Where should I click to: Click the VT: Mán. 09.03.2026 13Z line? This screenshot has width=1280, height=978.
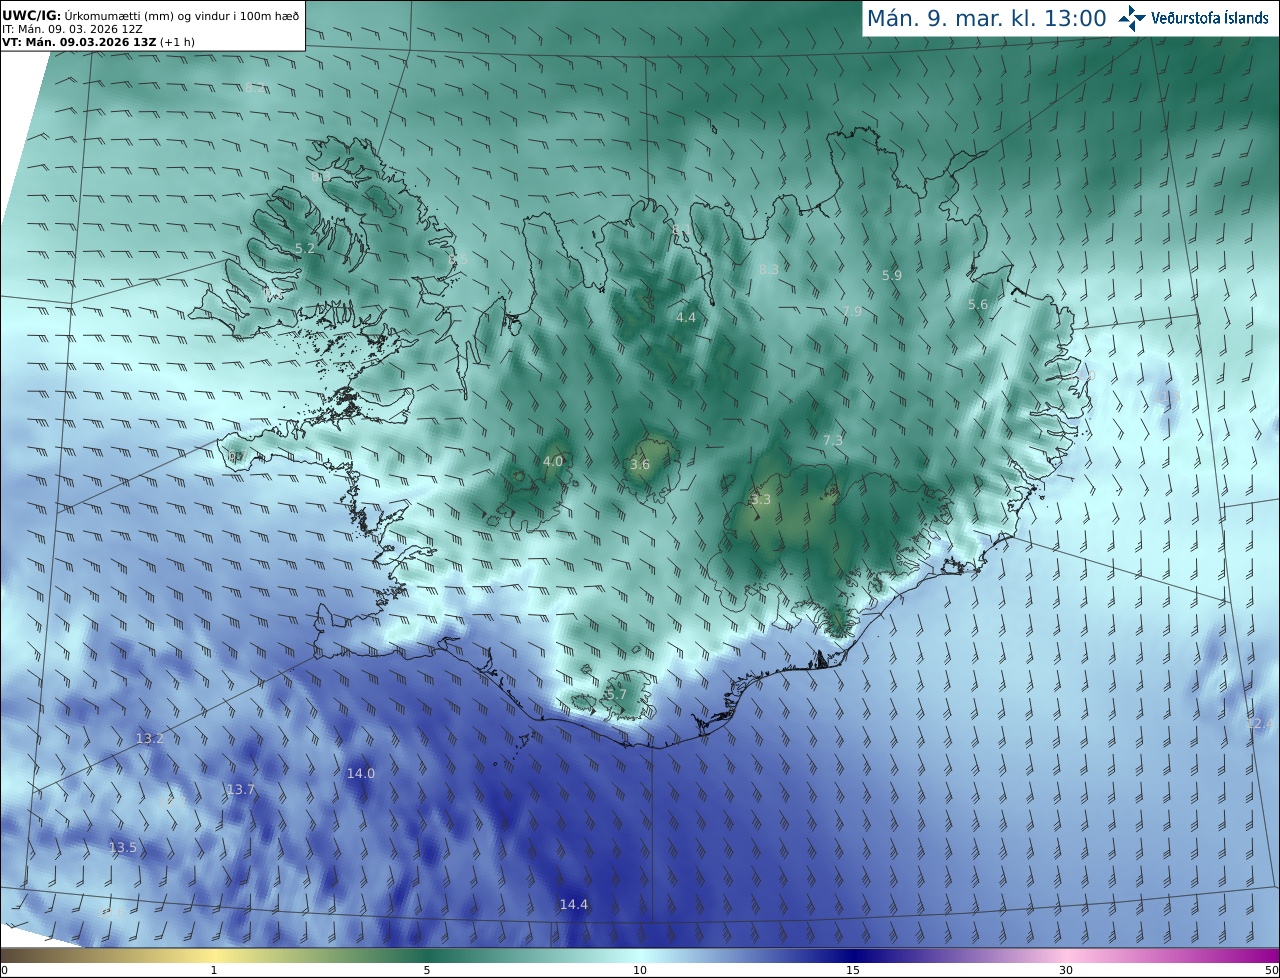click(98, 42)
